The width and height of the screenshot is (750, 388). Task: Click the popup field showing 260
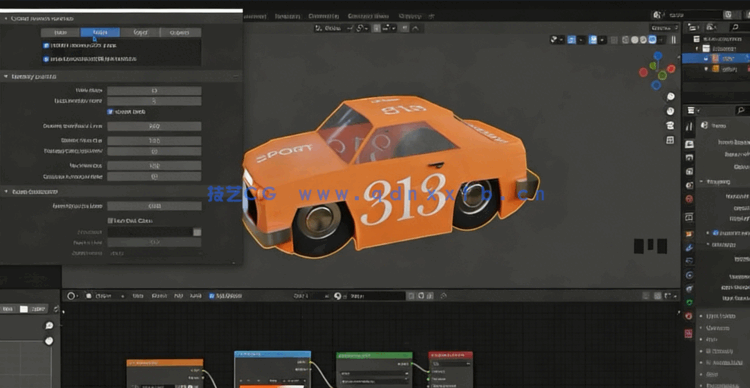point(154,126)
